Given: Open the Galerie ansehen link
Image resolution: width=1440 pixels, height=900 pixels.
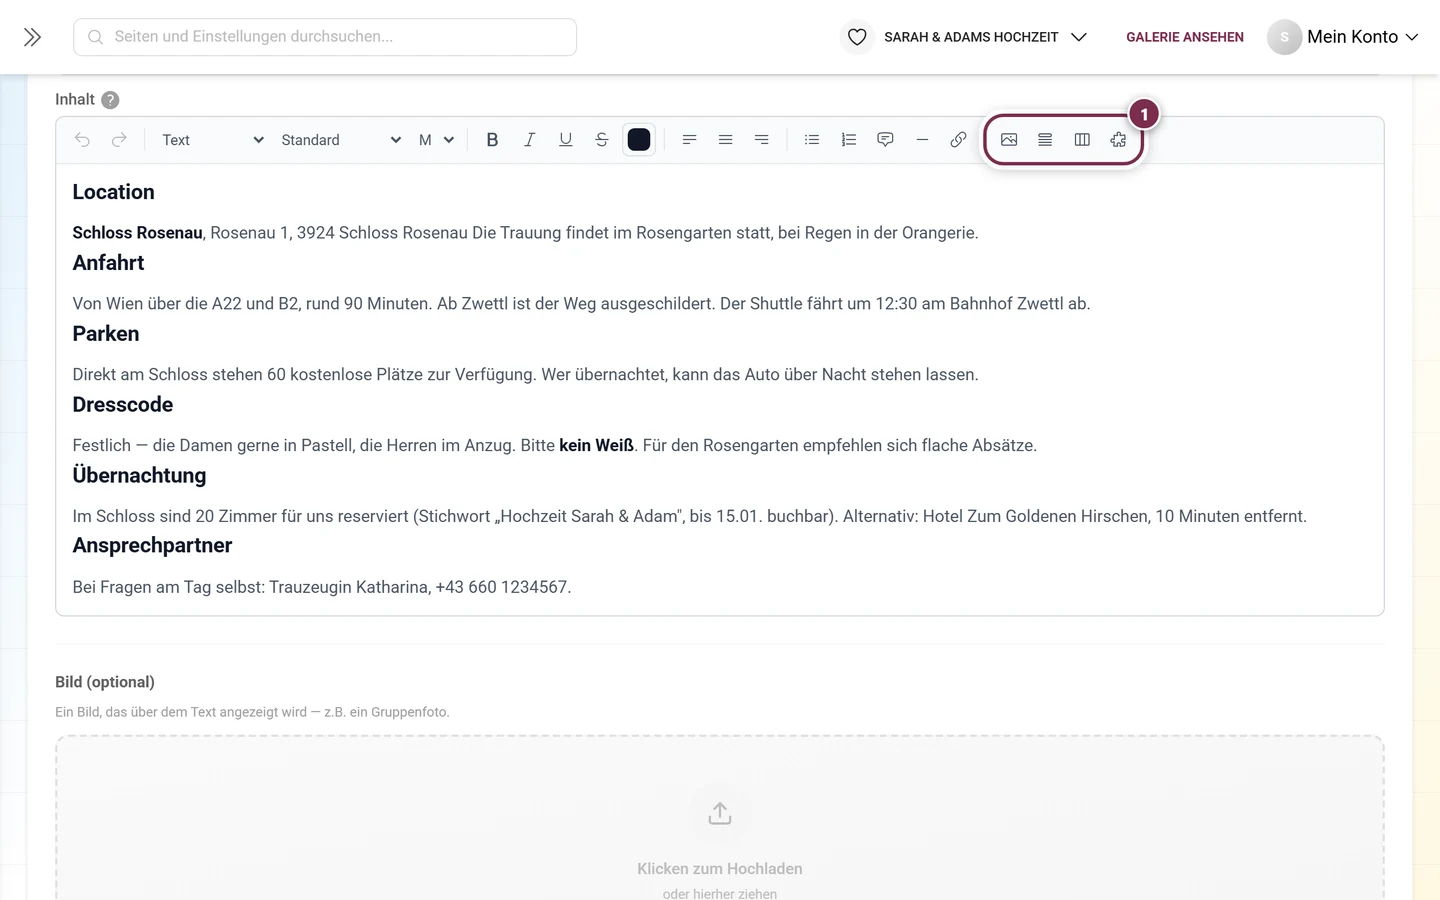Looking at the screenshot, I should point(1185,37).
